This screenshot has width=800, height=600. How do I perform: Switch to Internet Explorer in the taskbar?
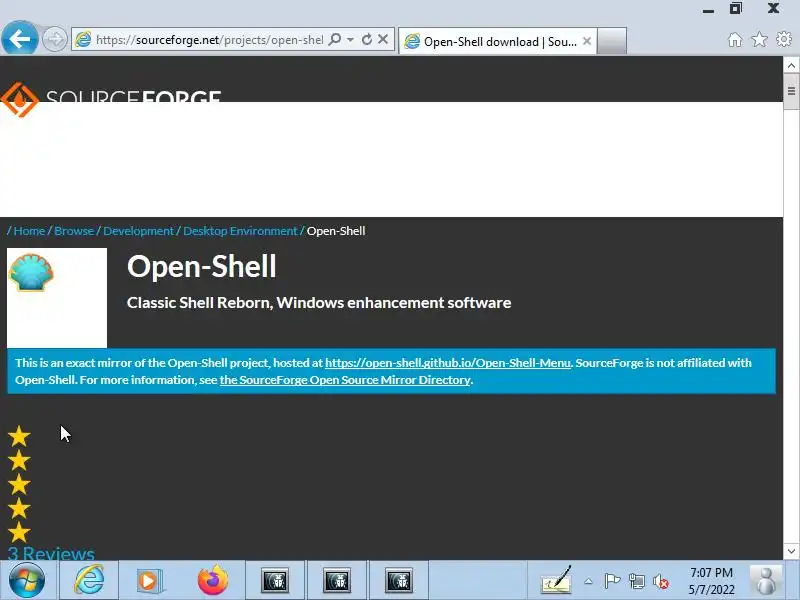(89, 581)
